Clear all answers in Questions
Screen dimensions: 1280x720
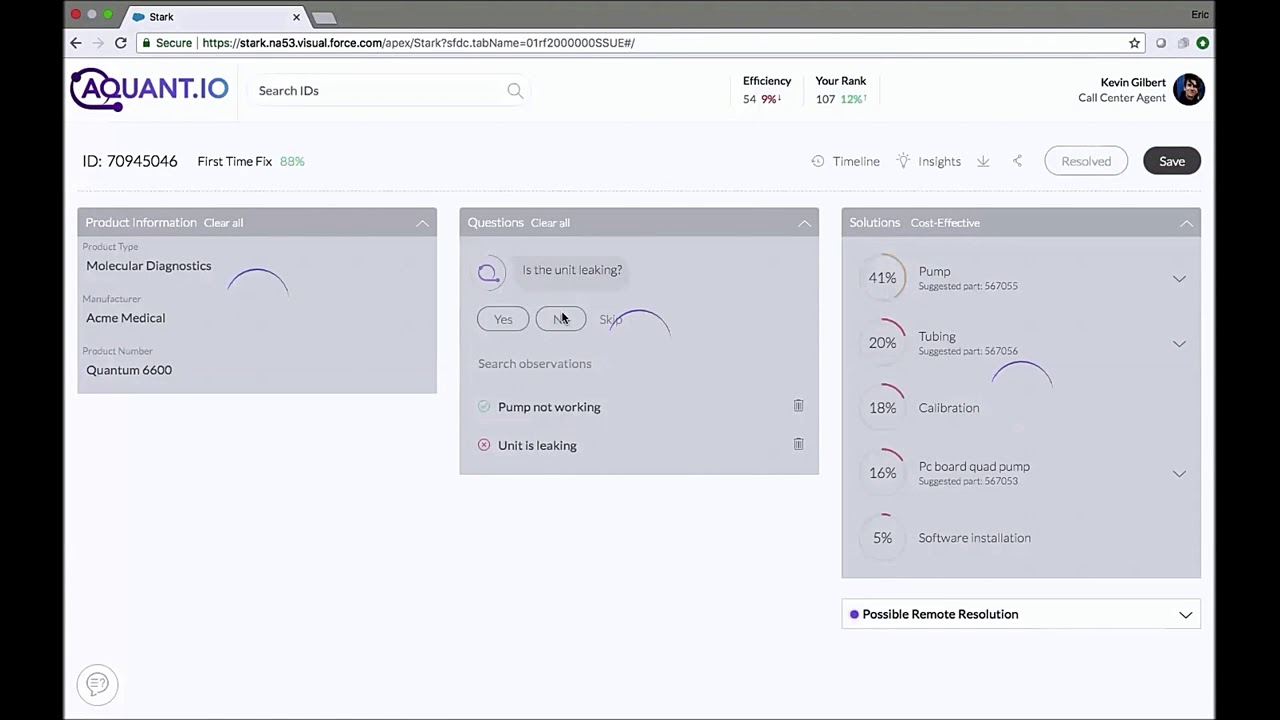coord(550,223)
